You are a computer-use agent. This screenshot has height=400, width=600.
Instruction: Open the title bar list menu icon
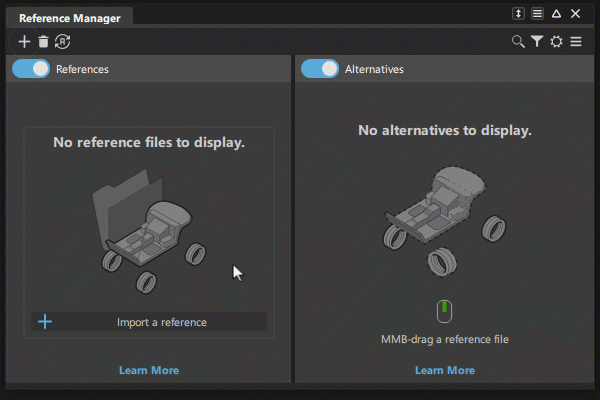[537, 14]
